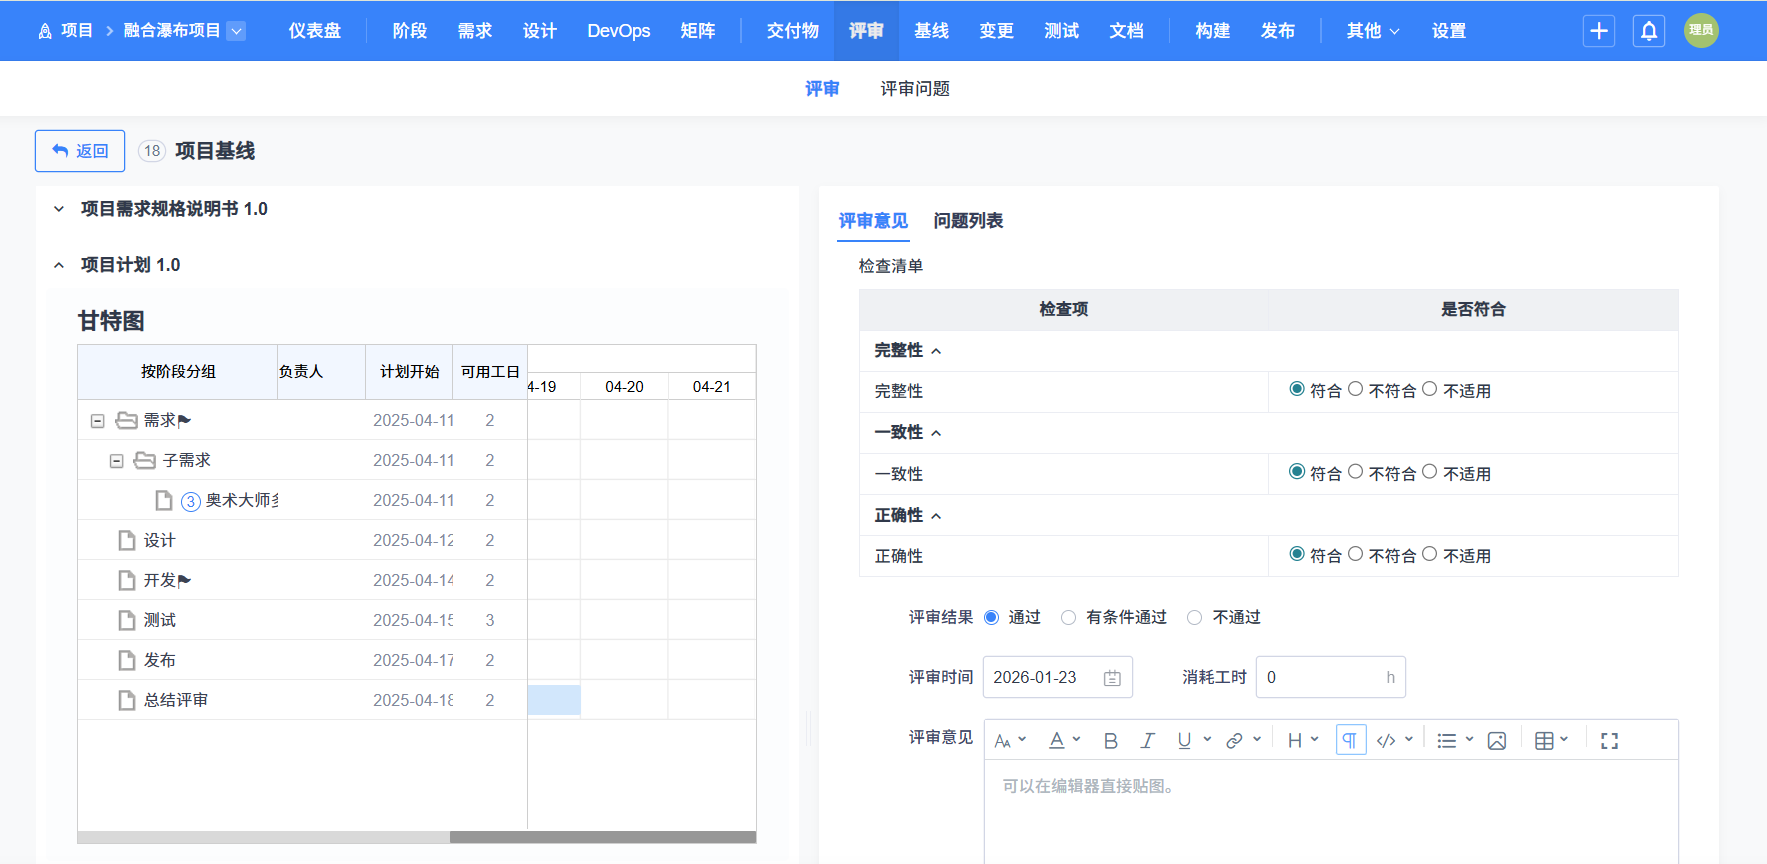
Task: Click the 返回 button
Action: click(x=80, y=151)
